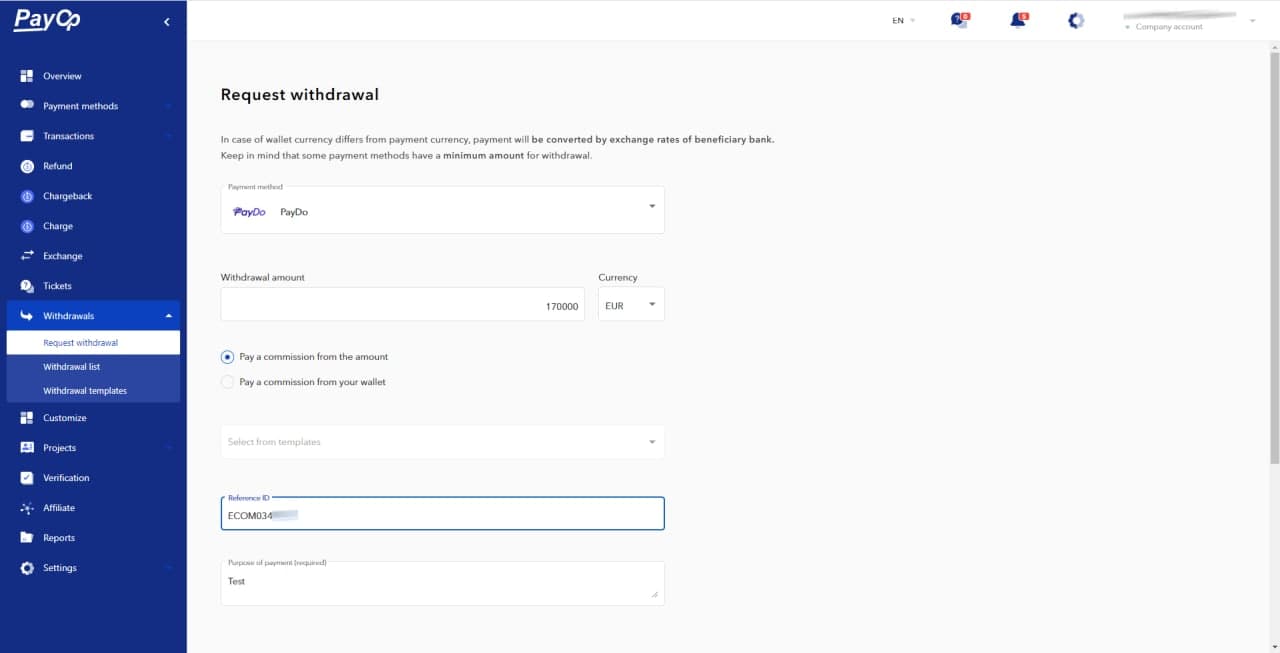Viewport: 1280px width, 653px height.
Task: Click the Exchange arrows icon
Action: 27,256
